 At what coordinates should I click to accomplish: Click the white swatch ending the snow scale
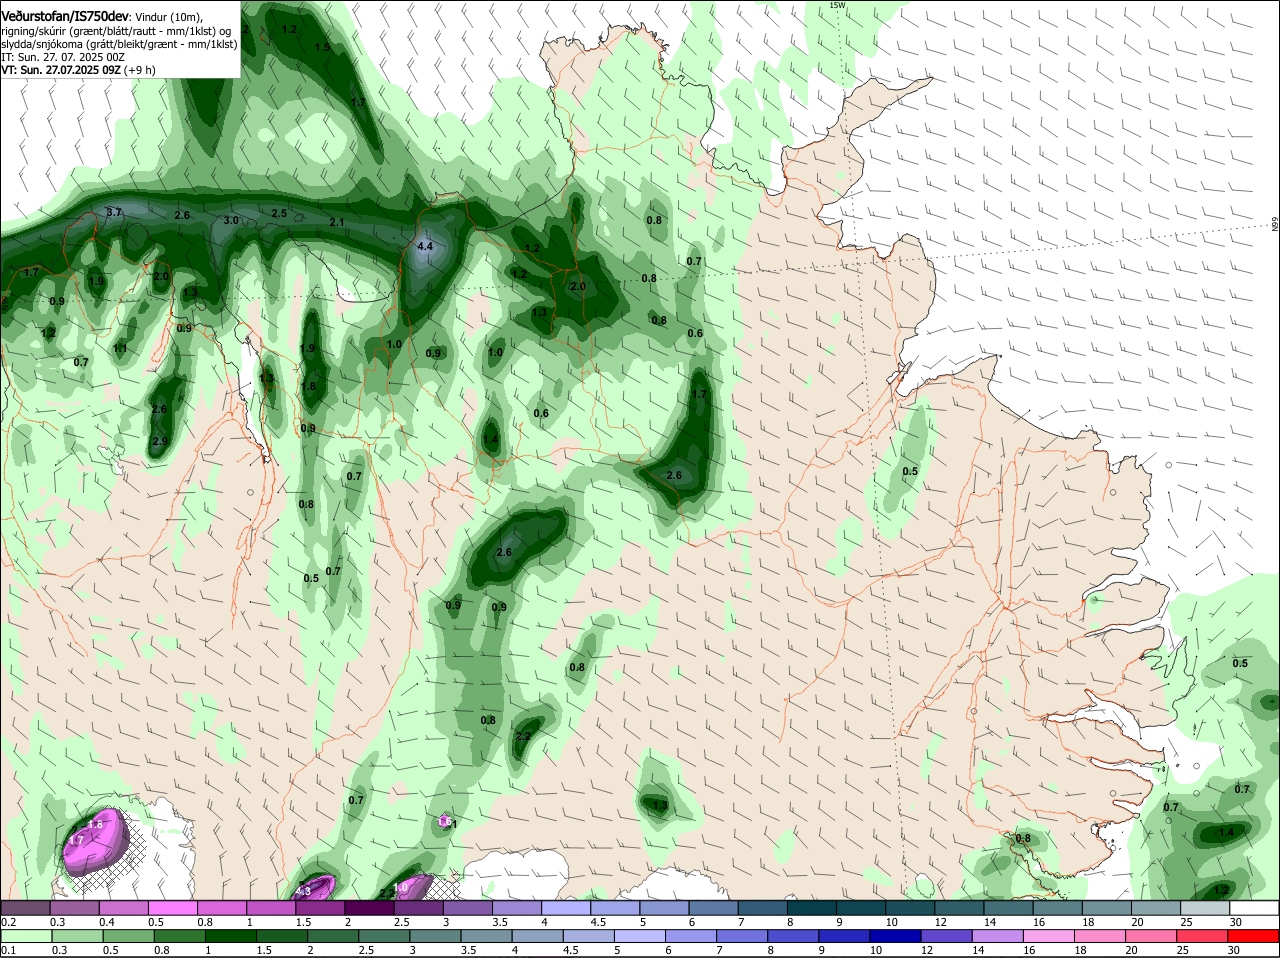[1254, 908]
